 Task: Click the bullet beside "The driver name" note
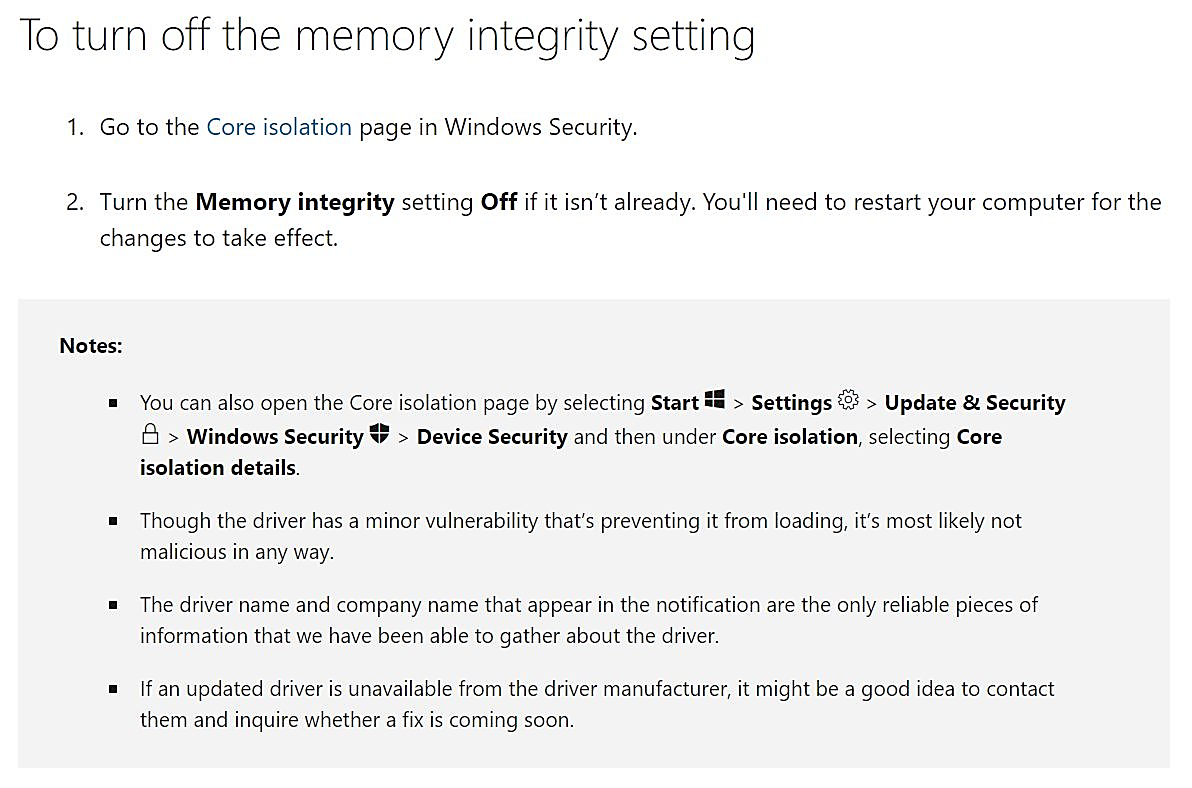click(114, 605)
